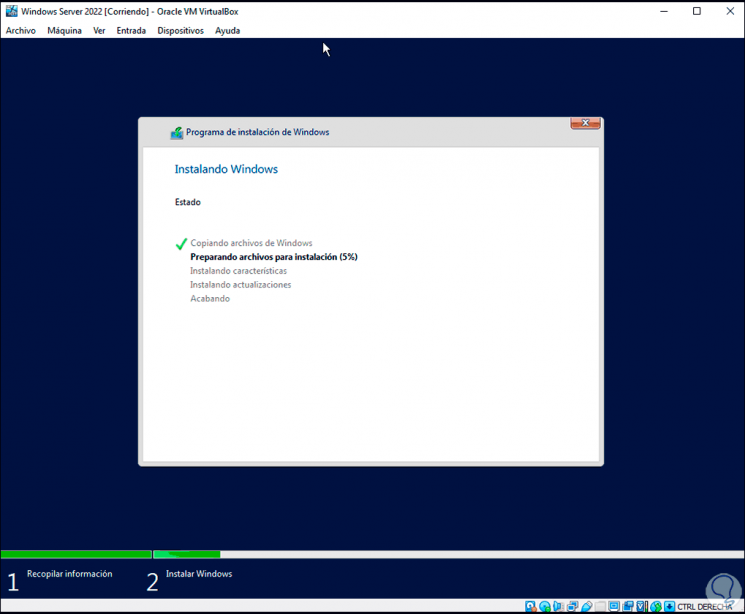Click the shared folders status icon
745x614 pixels.
click(x=601, y=606)
